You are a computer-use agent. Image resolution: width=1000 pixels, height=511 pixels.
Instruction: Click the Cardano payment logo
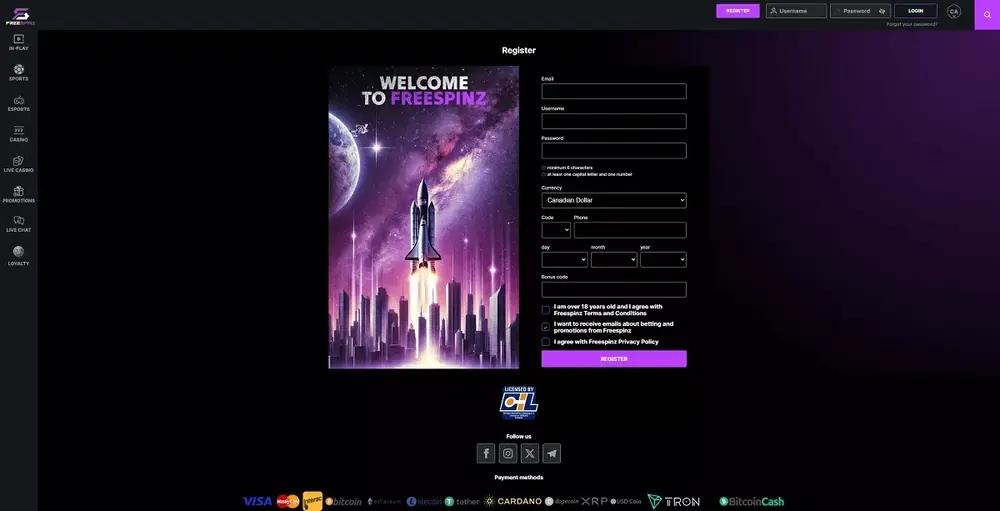coord(513,501)
